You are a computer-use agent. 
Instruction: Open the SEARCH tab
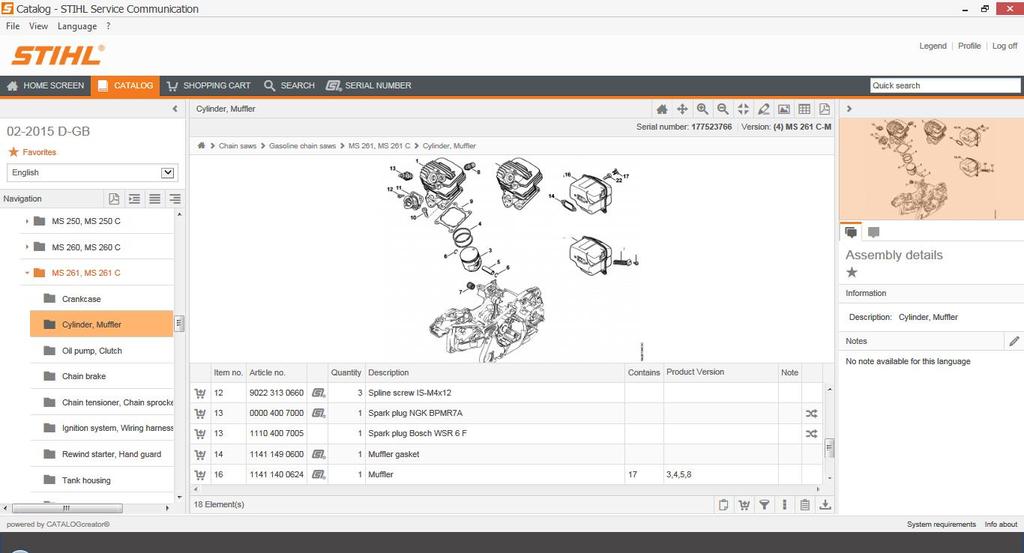coord(289,86)
